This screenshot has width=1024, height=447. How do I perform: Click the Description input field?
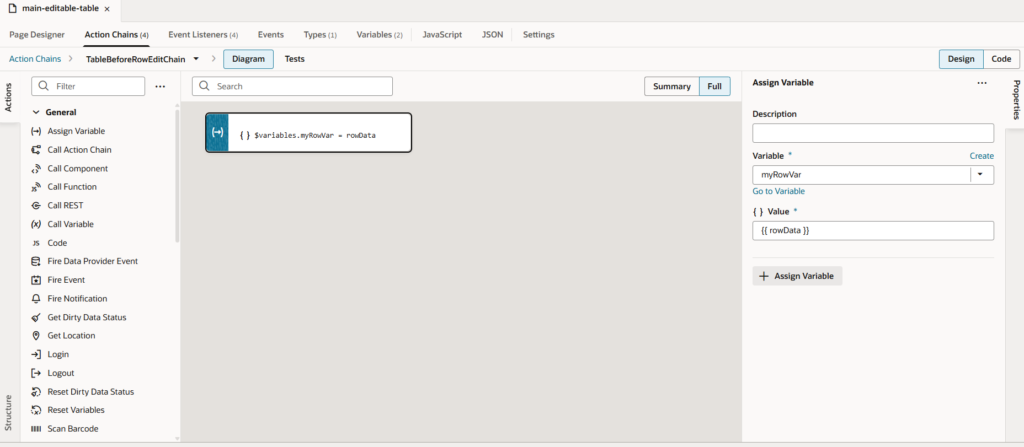pyautogui.click(x=872, y=133)
